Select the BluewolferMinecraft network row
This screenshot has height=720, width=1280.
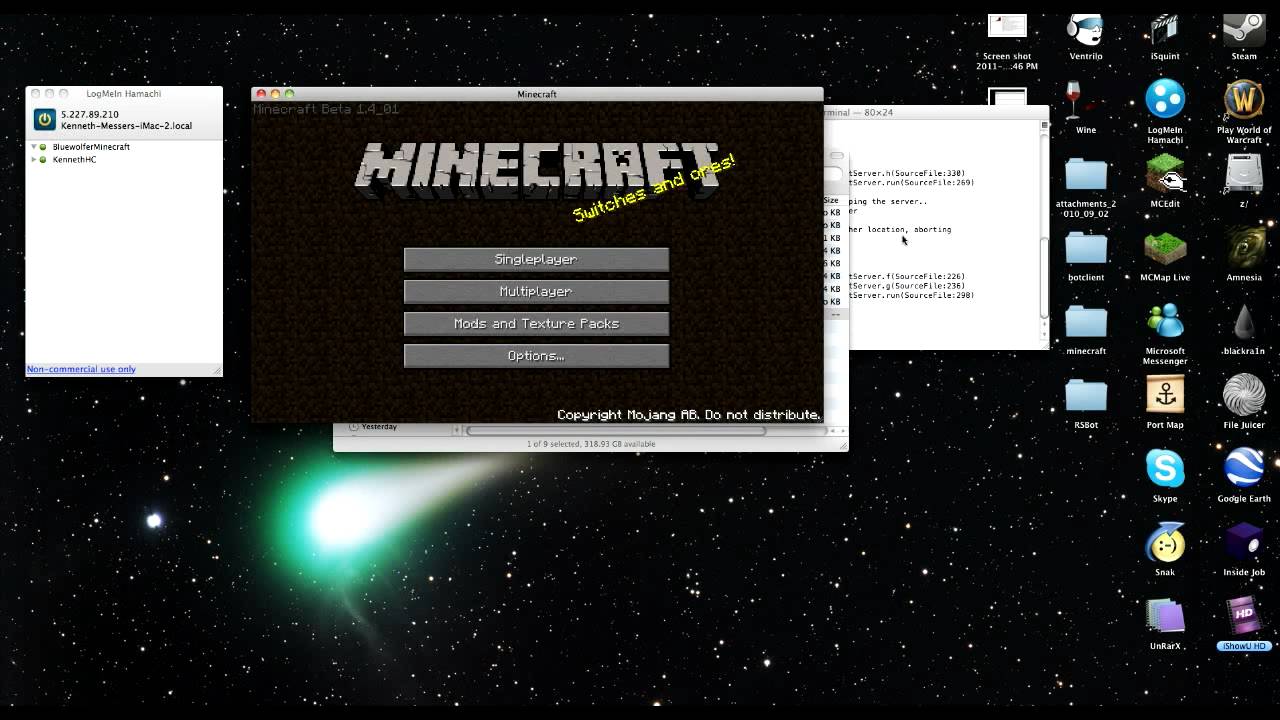pyautogui.click(x=124, y=147)
